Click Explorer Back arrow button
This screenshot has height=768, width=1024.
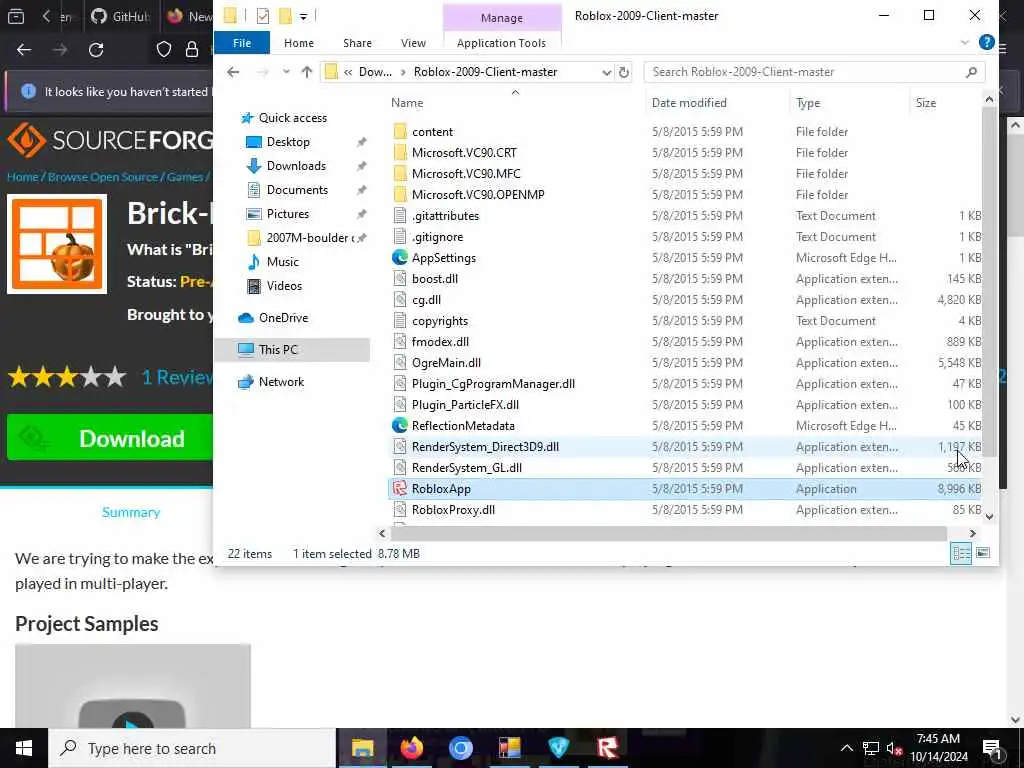point(233,72)
